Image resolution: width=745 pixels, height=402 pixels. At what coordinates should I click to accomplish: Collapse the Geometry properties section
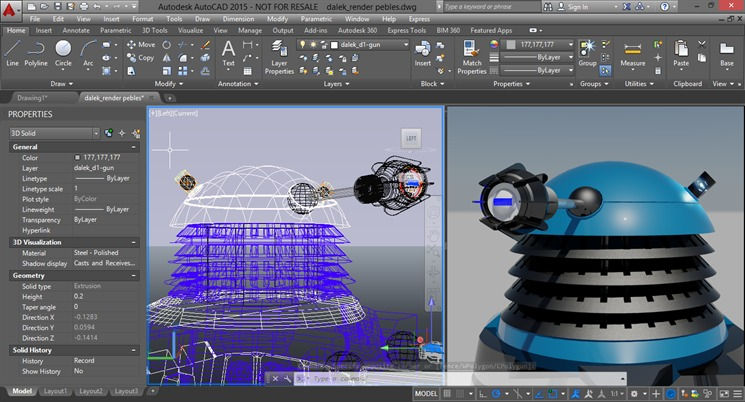coord(133,276)
